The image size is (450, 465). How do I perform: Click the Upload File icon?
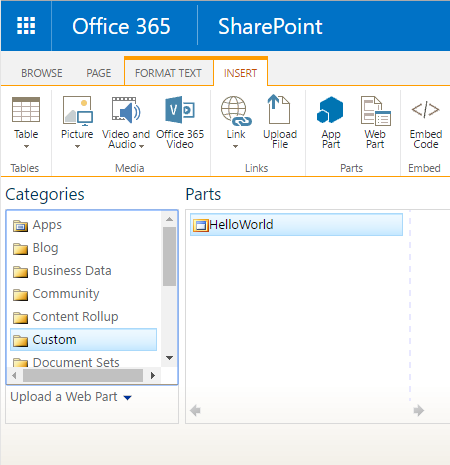(x=279, y=109)
